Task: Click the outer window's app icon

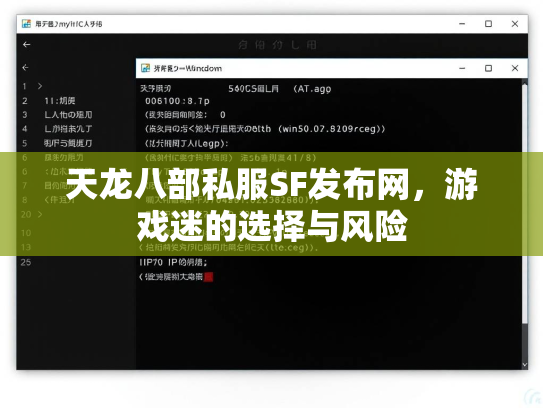Action: point(26,24)
